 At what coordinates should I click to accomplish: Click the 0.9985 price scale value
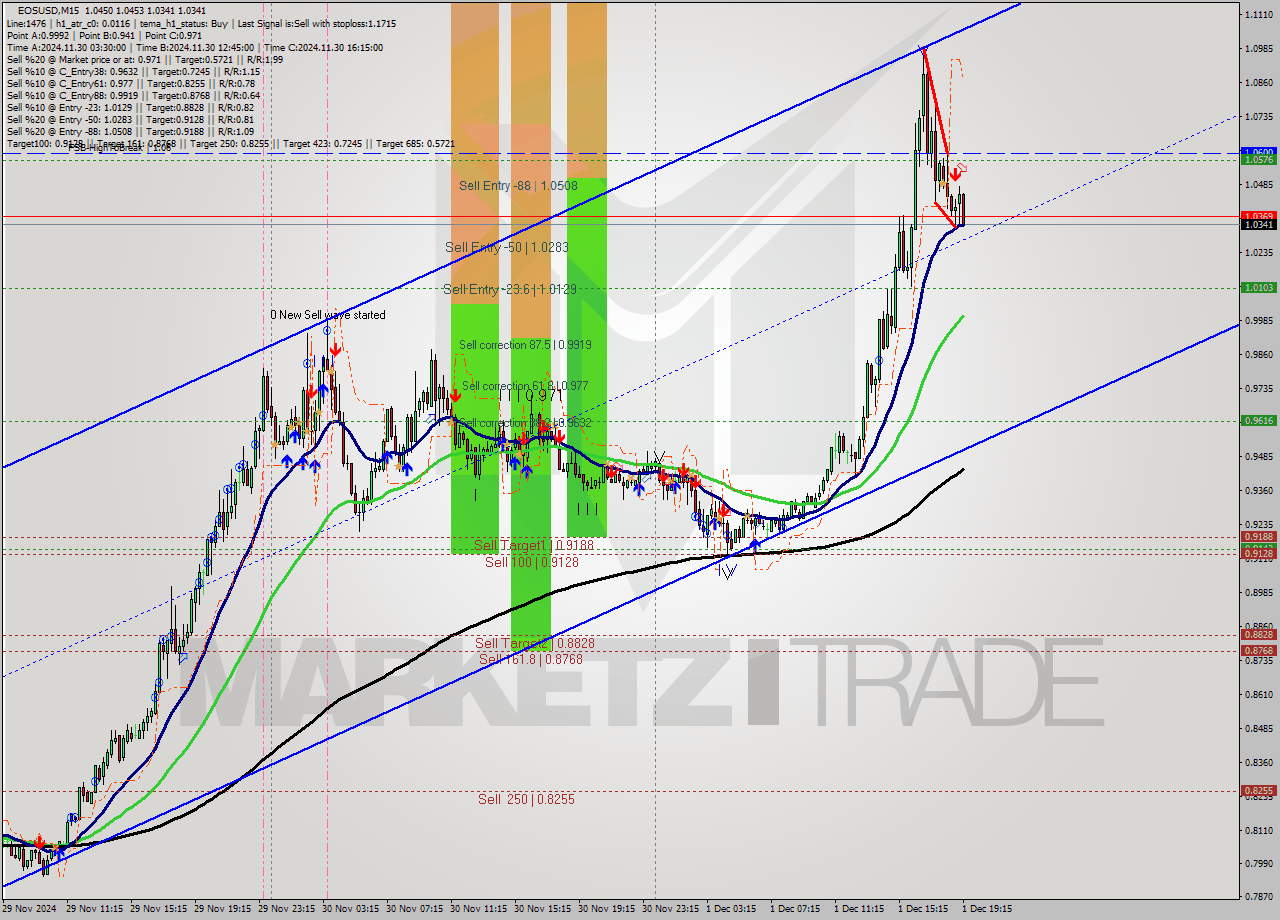(x=1258, y=321)
